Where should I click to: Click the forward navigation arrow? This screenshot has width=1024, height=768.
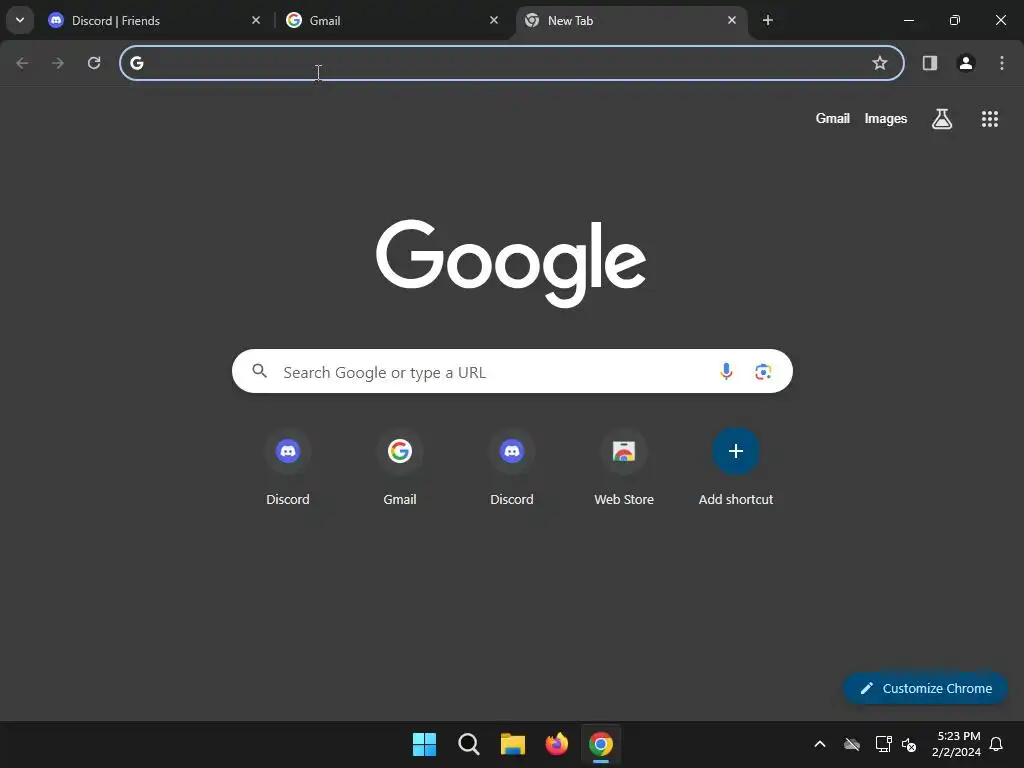tap(58, 63)
